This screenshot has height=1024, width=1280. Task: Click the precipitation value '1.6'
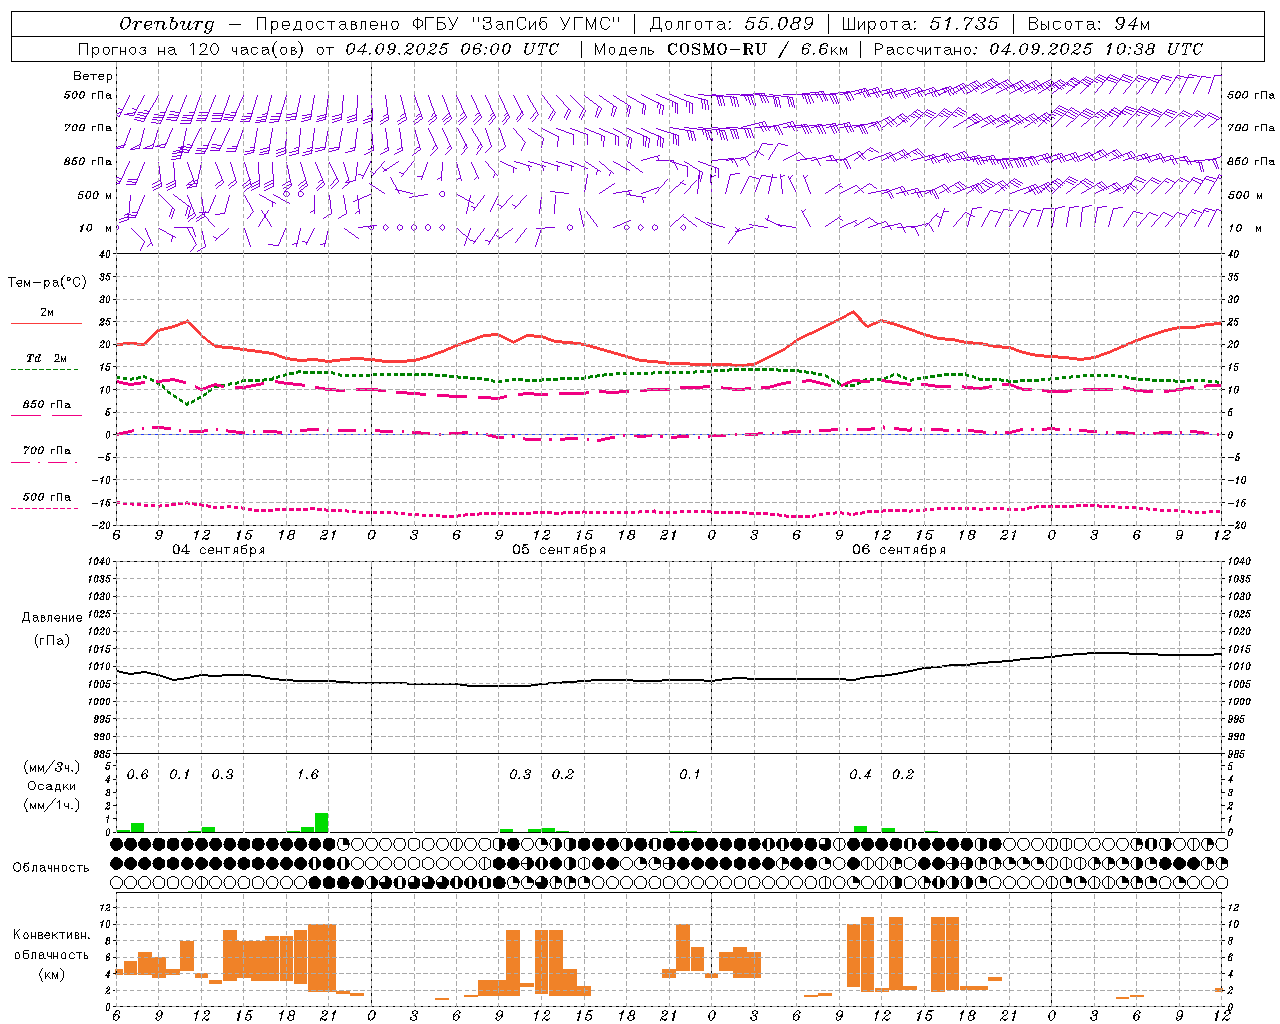308,775
